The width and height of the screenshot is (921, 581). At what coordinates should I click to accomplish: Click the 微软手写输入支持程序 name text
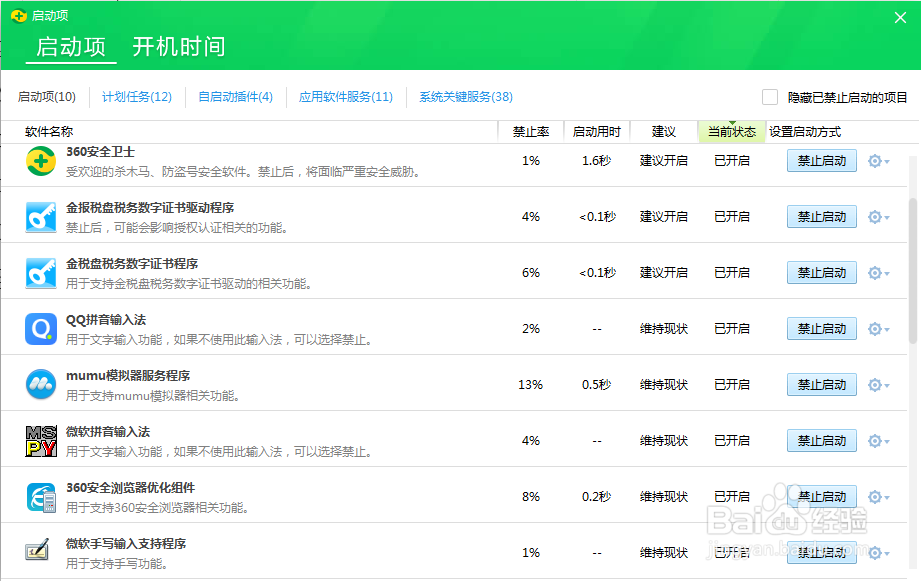tap(126, 544)
